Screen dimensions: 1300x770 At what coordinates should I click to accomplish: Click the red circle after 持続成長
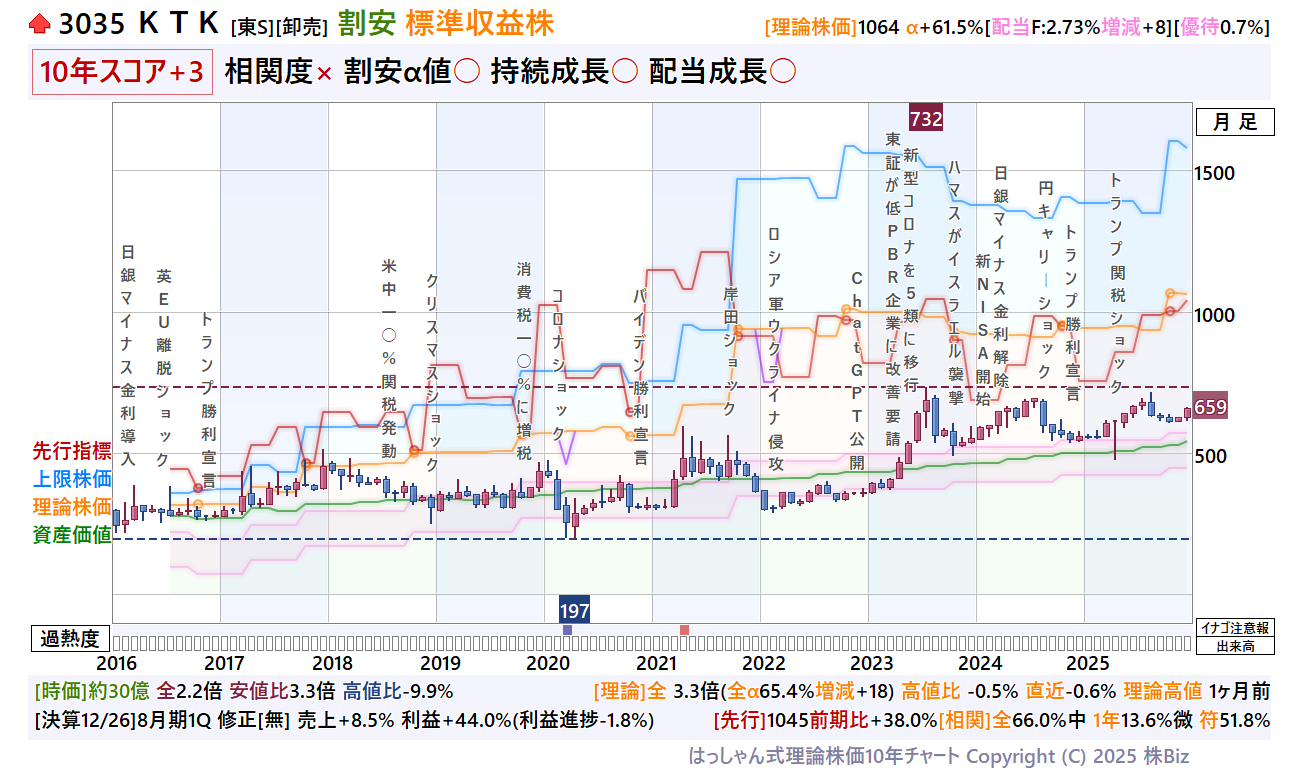624,73
